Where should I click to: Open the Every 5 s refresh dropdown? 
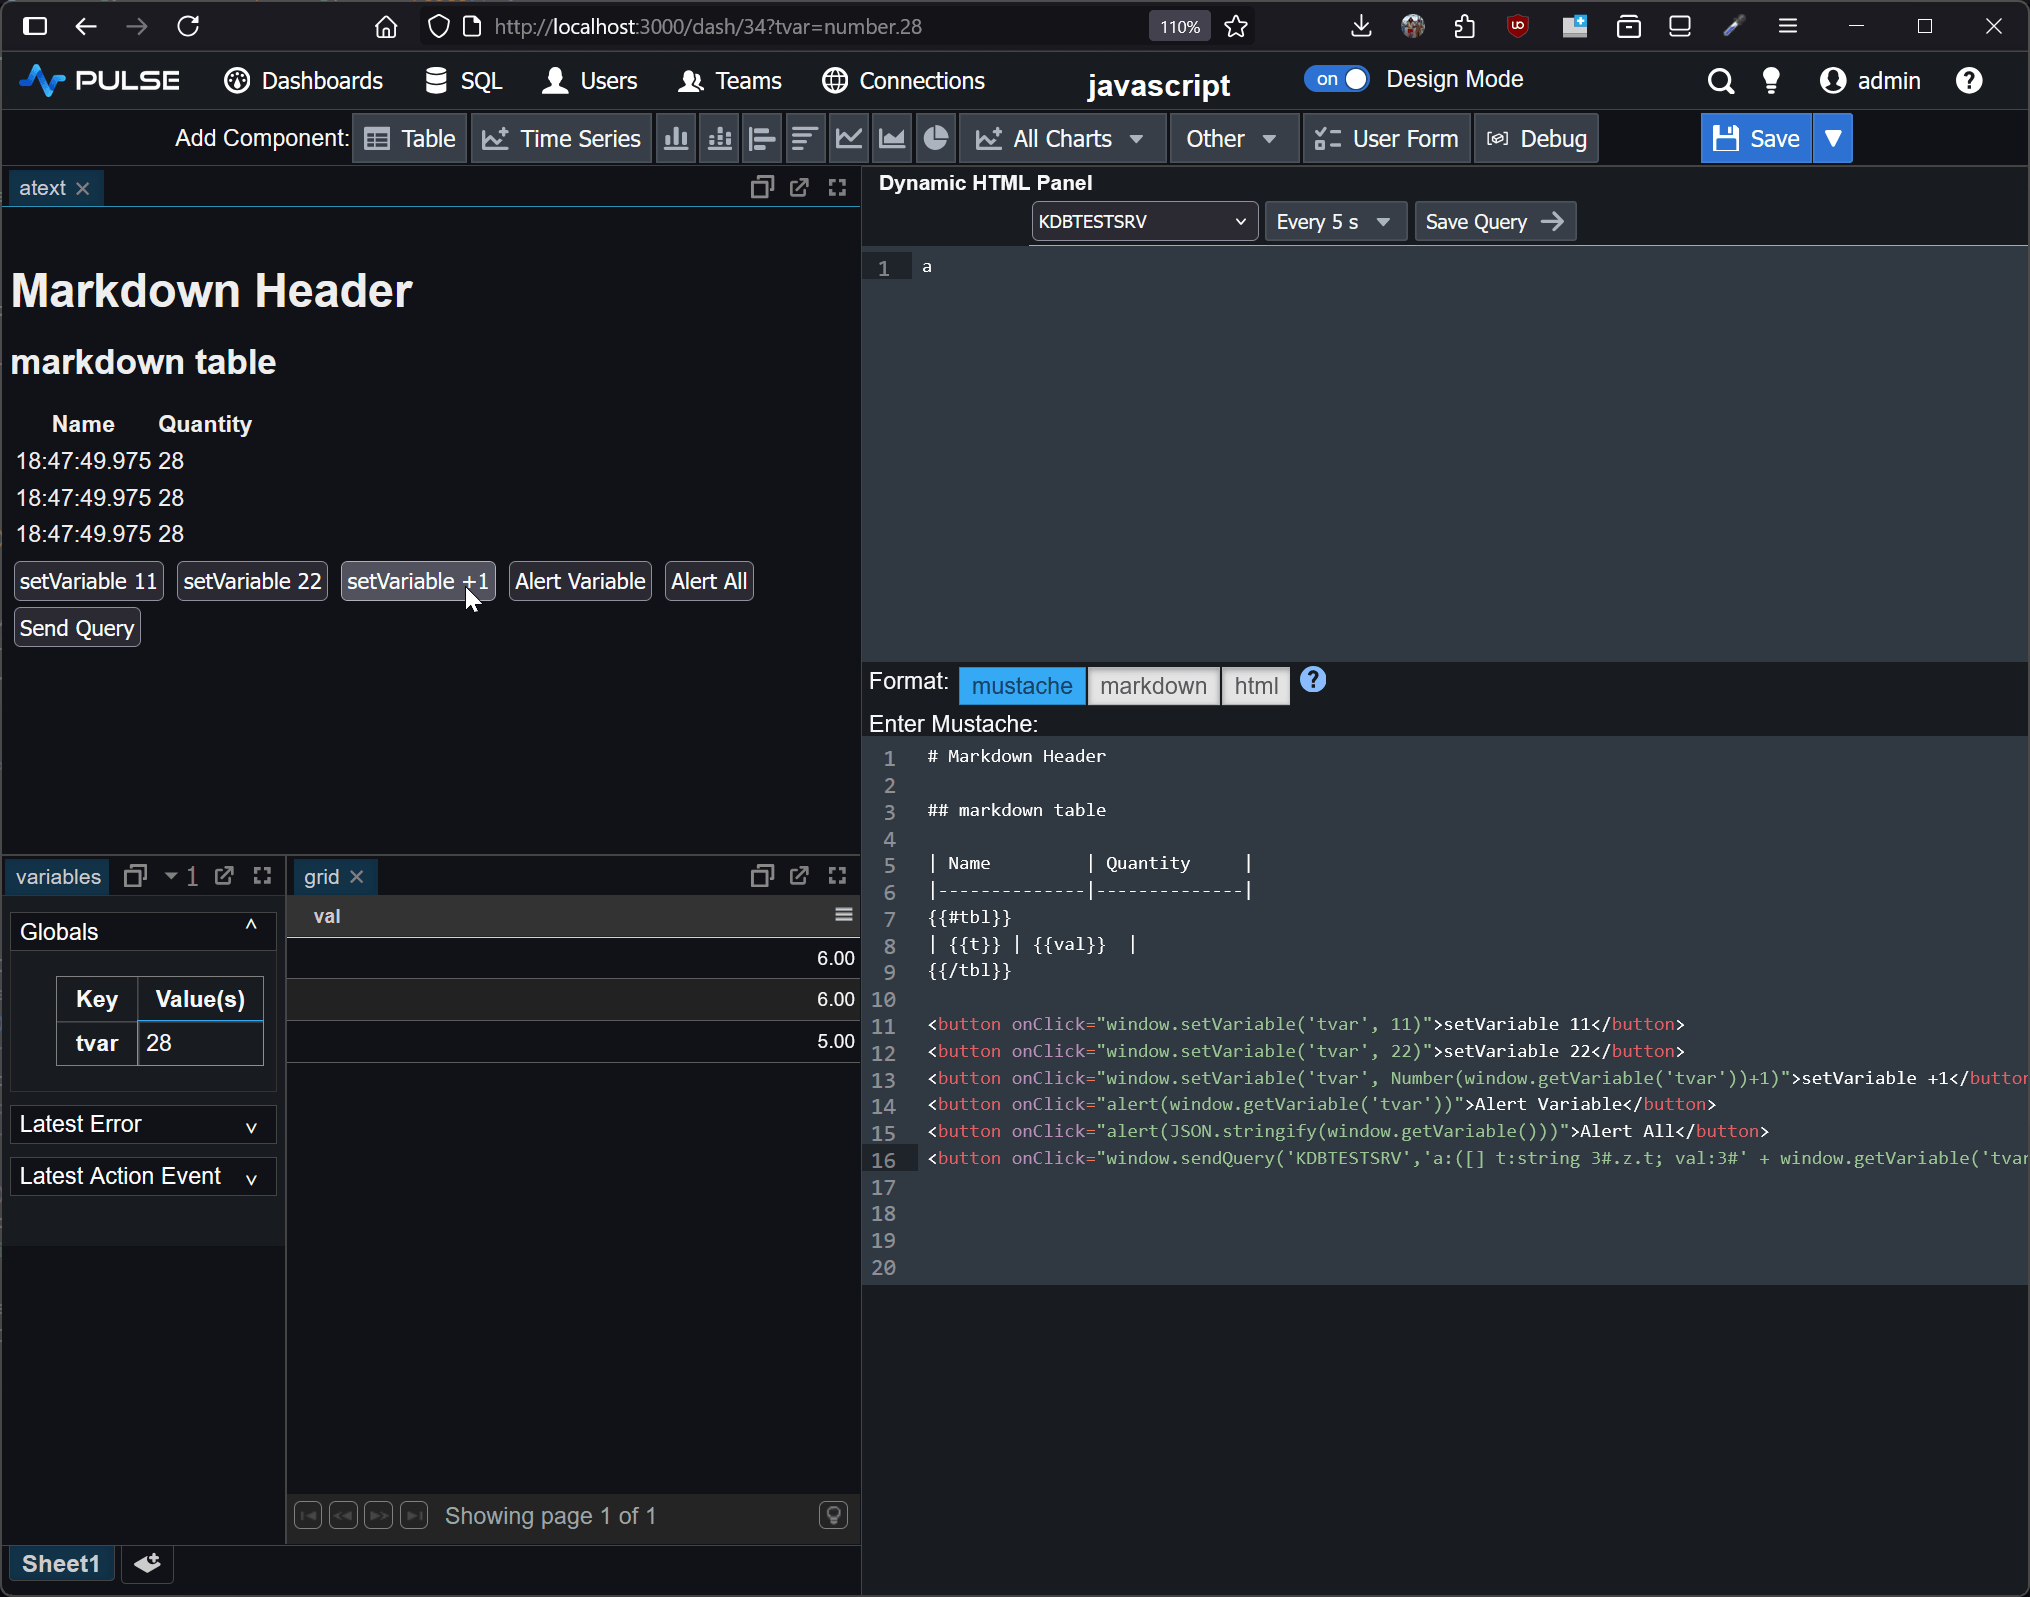(1335, 222)
